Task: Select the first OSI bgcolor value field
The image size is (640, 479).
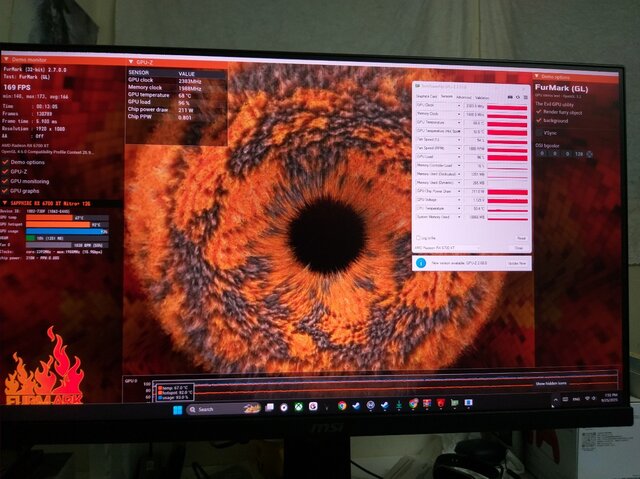Action: pyautogui.click(x=542, y=153)
